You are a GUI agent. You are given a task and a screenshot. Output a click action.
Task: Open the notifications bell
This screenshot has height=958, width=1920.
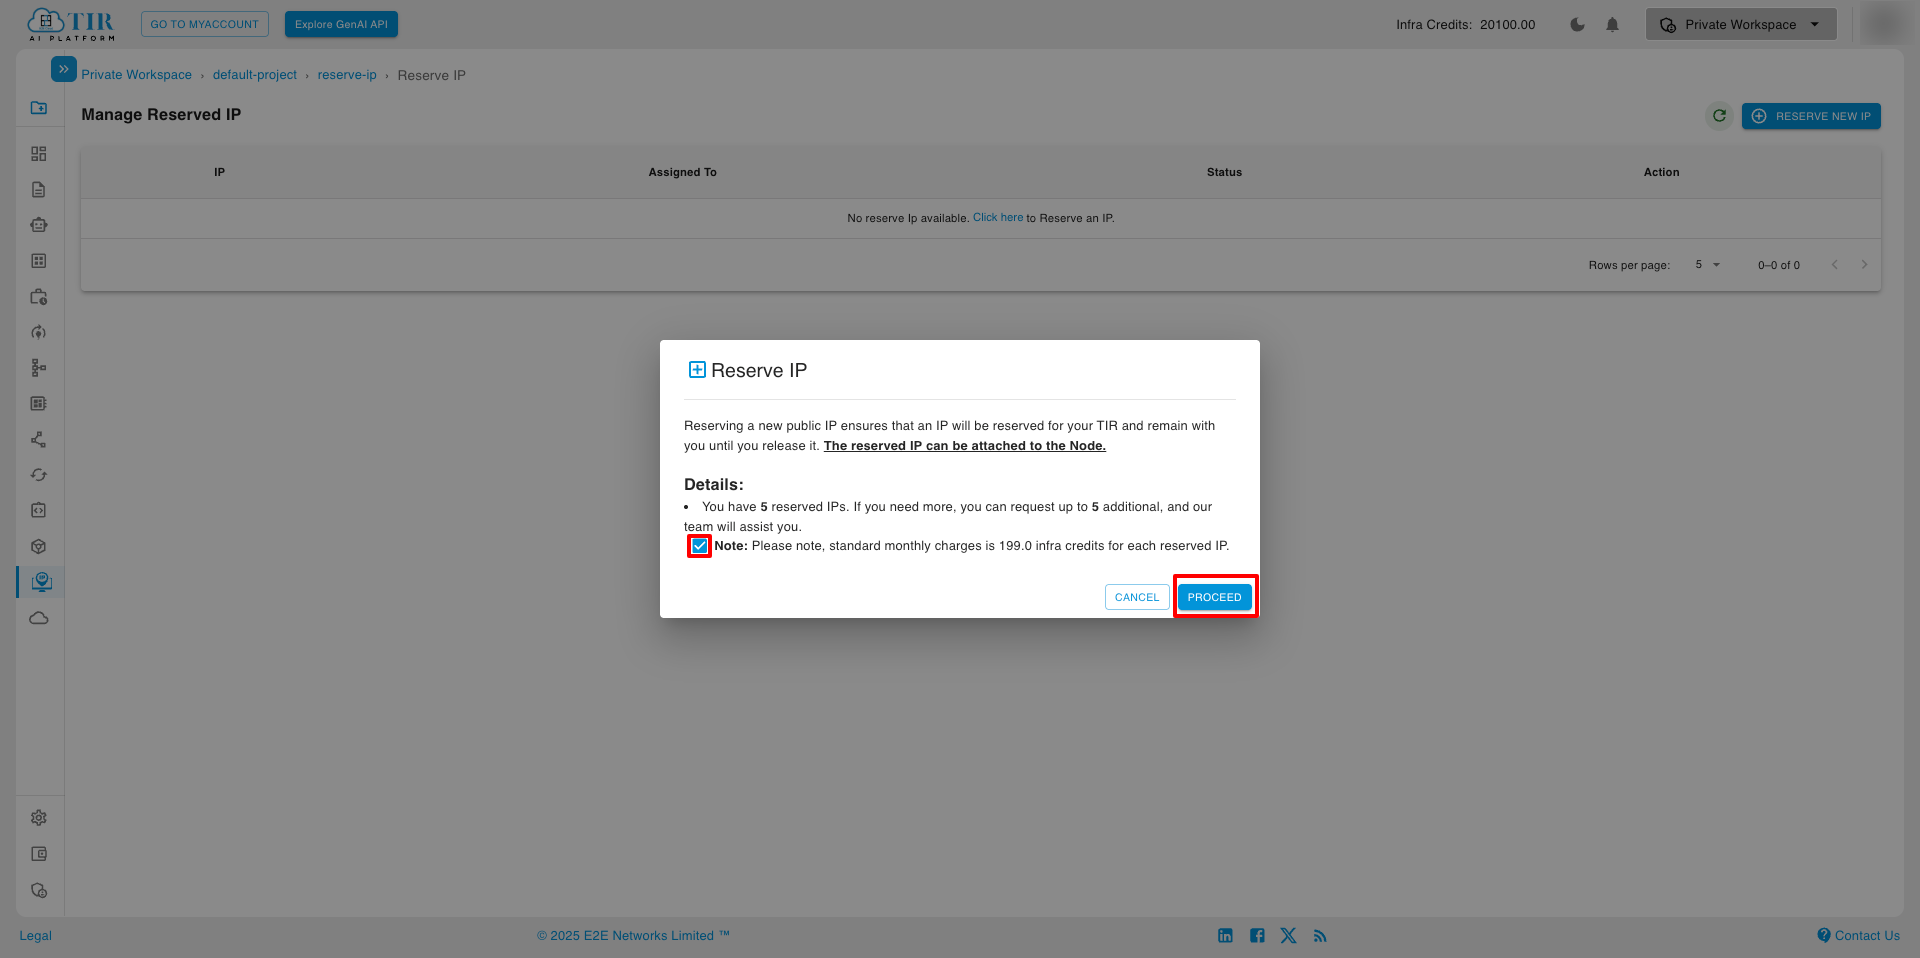point(1612,25)
